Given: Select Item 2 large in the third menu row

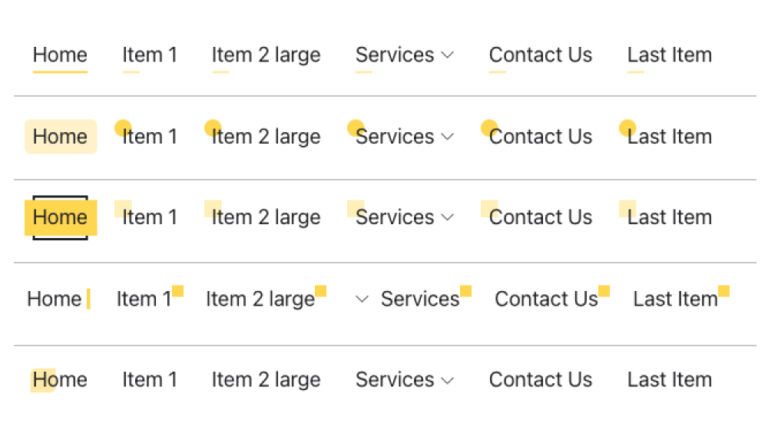Looking at the screenshot, I should tap(266, 217).
